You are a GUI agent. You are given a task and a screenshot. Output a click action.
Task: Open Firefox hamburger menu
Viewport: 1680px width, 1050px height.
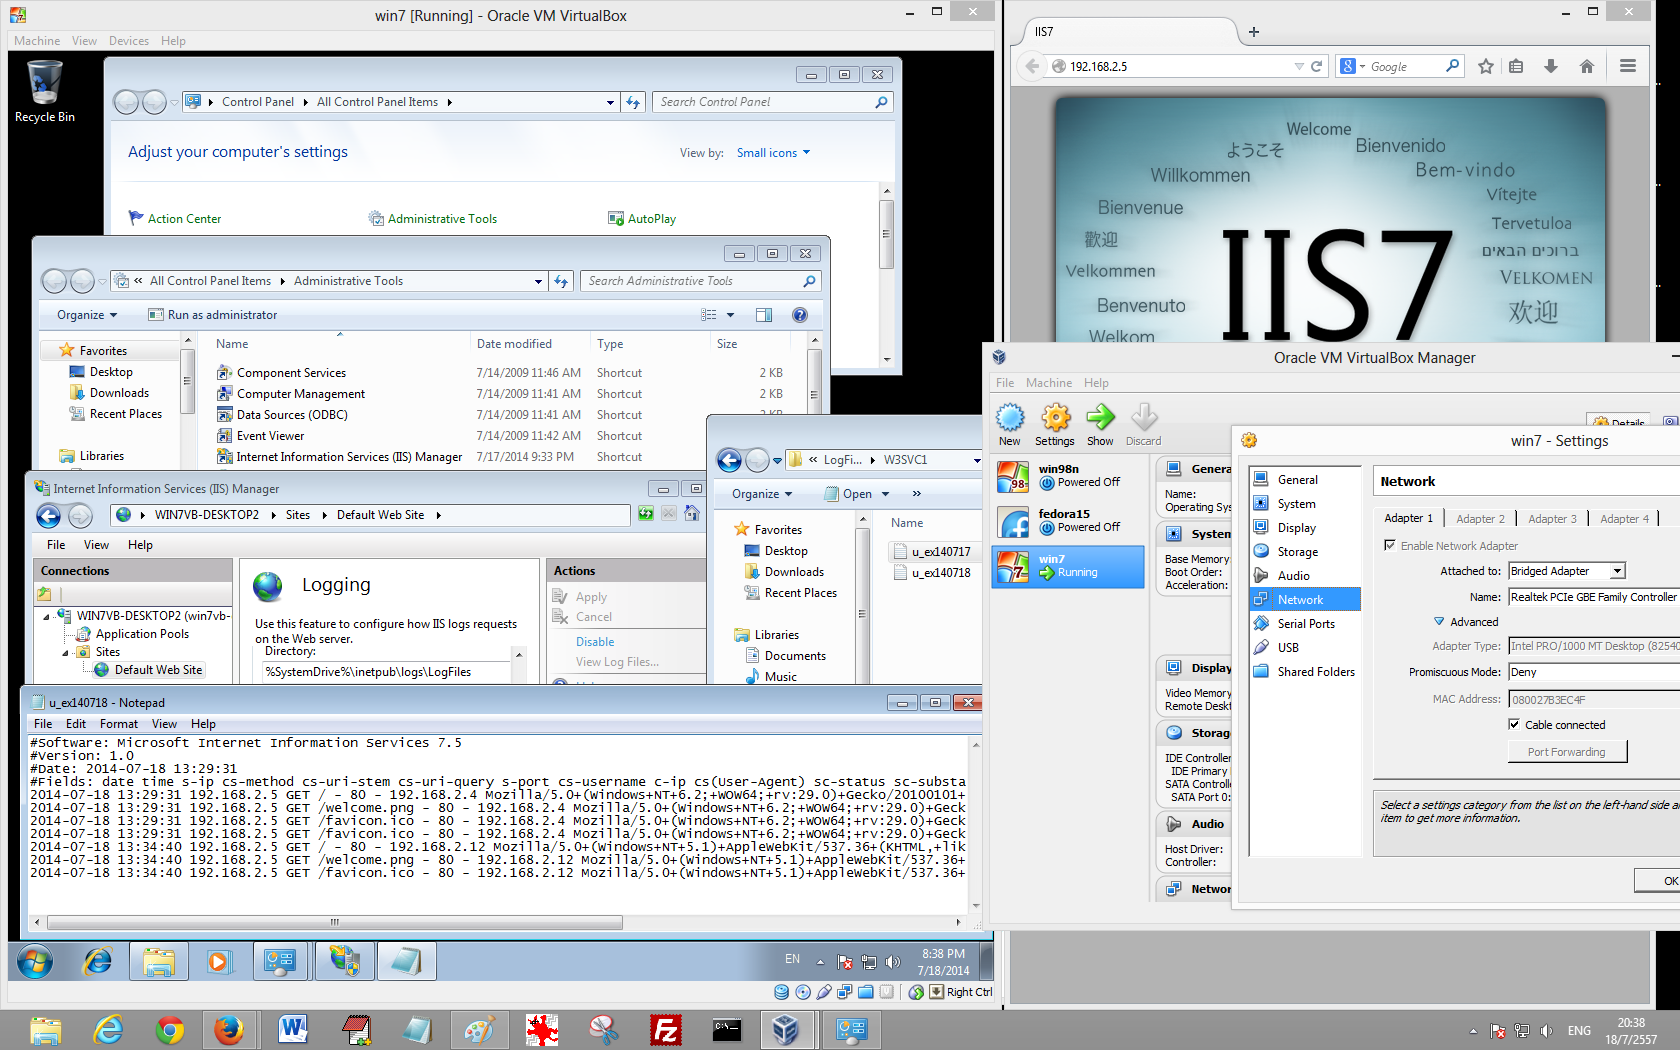coord(1628,66)
